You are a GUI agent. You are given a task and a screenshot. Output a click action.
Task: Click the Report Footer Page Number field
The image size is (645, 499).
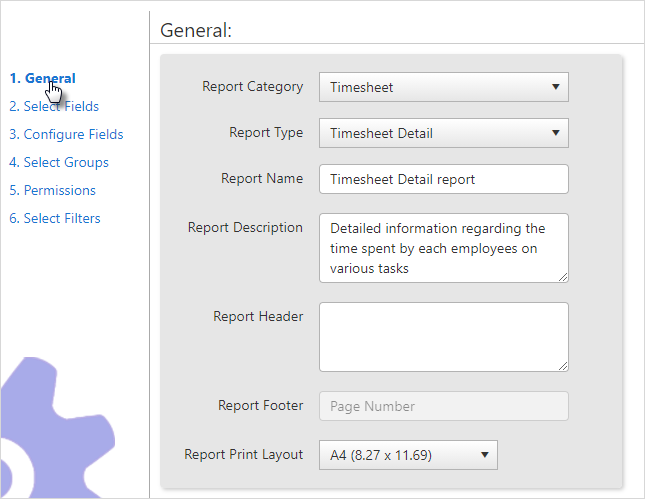444,406
